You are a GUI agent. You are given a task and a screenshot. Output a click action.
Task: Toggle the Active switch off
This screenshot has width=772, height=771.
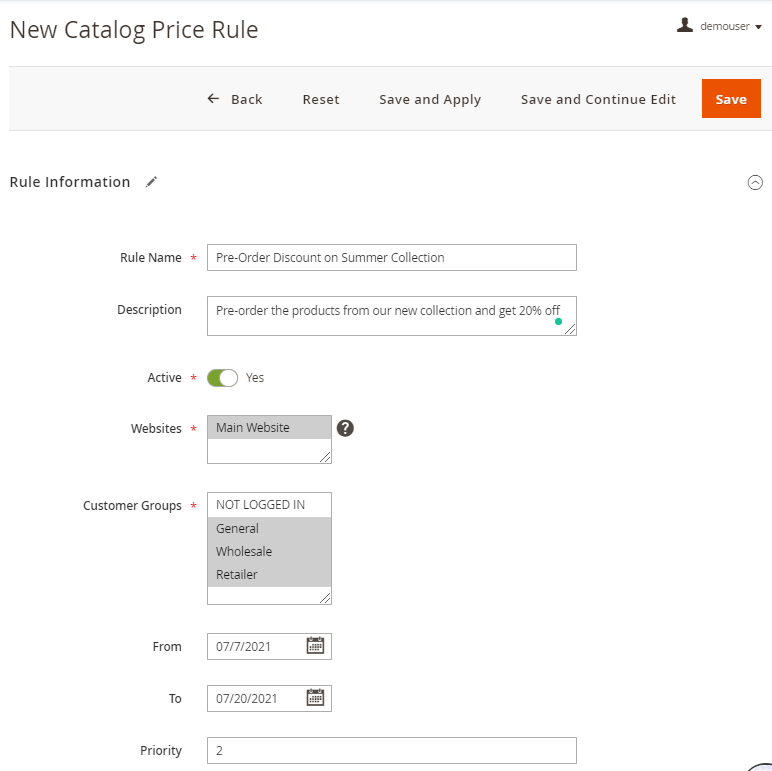(x=222, y=378)
